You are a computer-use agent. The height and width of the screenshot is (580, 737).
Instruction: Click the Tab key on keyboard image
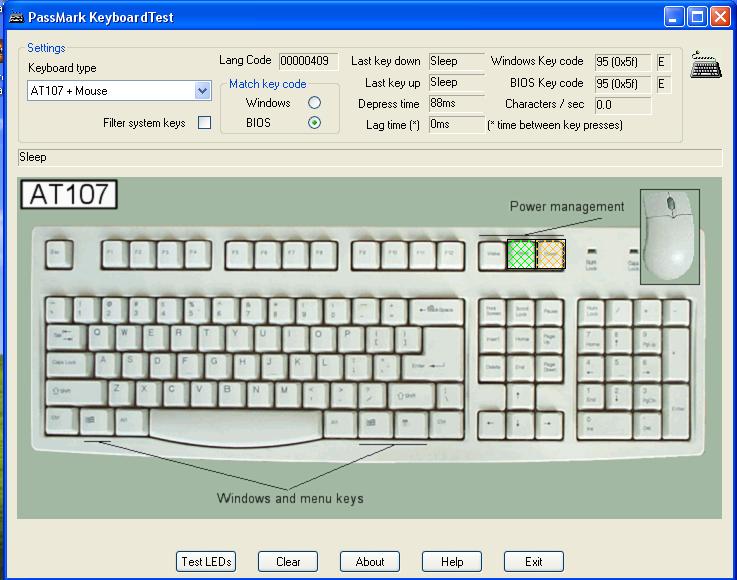click(x=66, y=338)
